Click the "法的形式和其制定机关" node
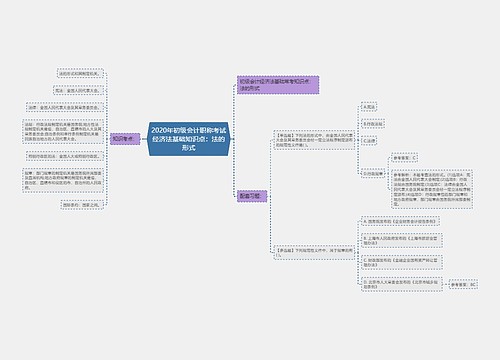 (80, 73)
